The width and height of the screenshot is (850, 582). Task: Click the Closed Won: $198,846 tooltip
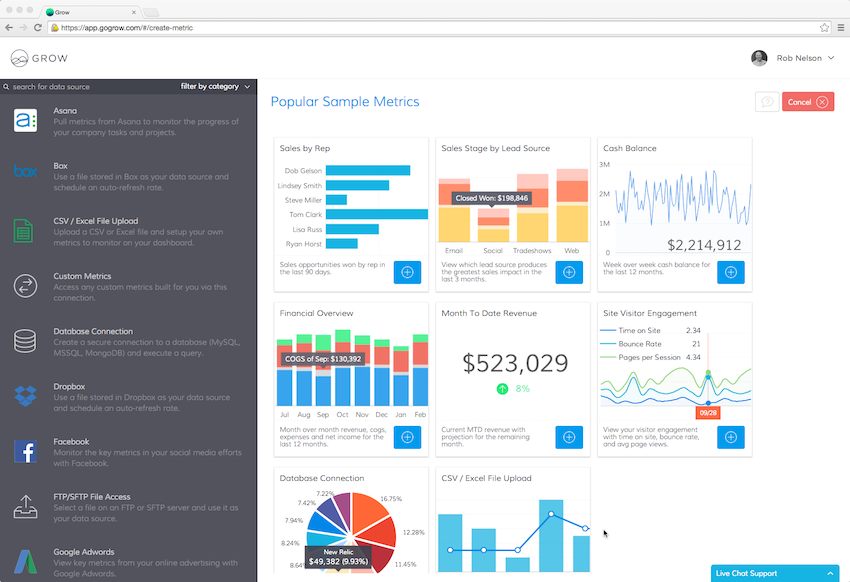click(x=492, y=198)
